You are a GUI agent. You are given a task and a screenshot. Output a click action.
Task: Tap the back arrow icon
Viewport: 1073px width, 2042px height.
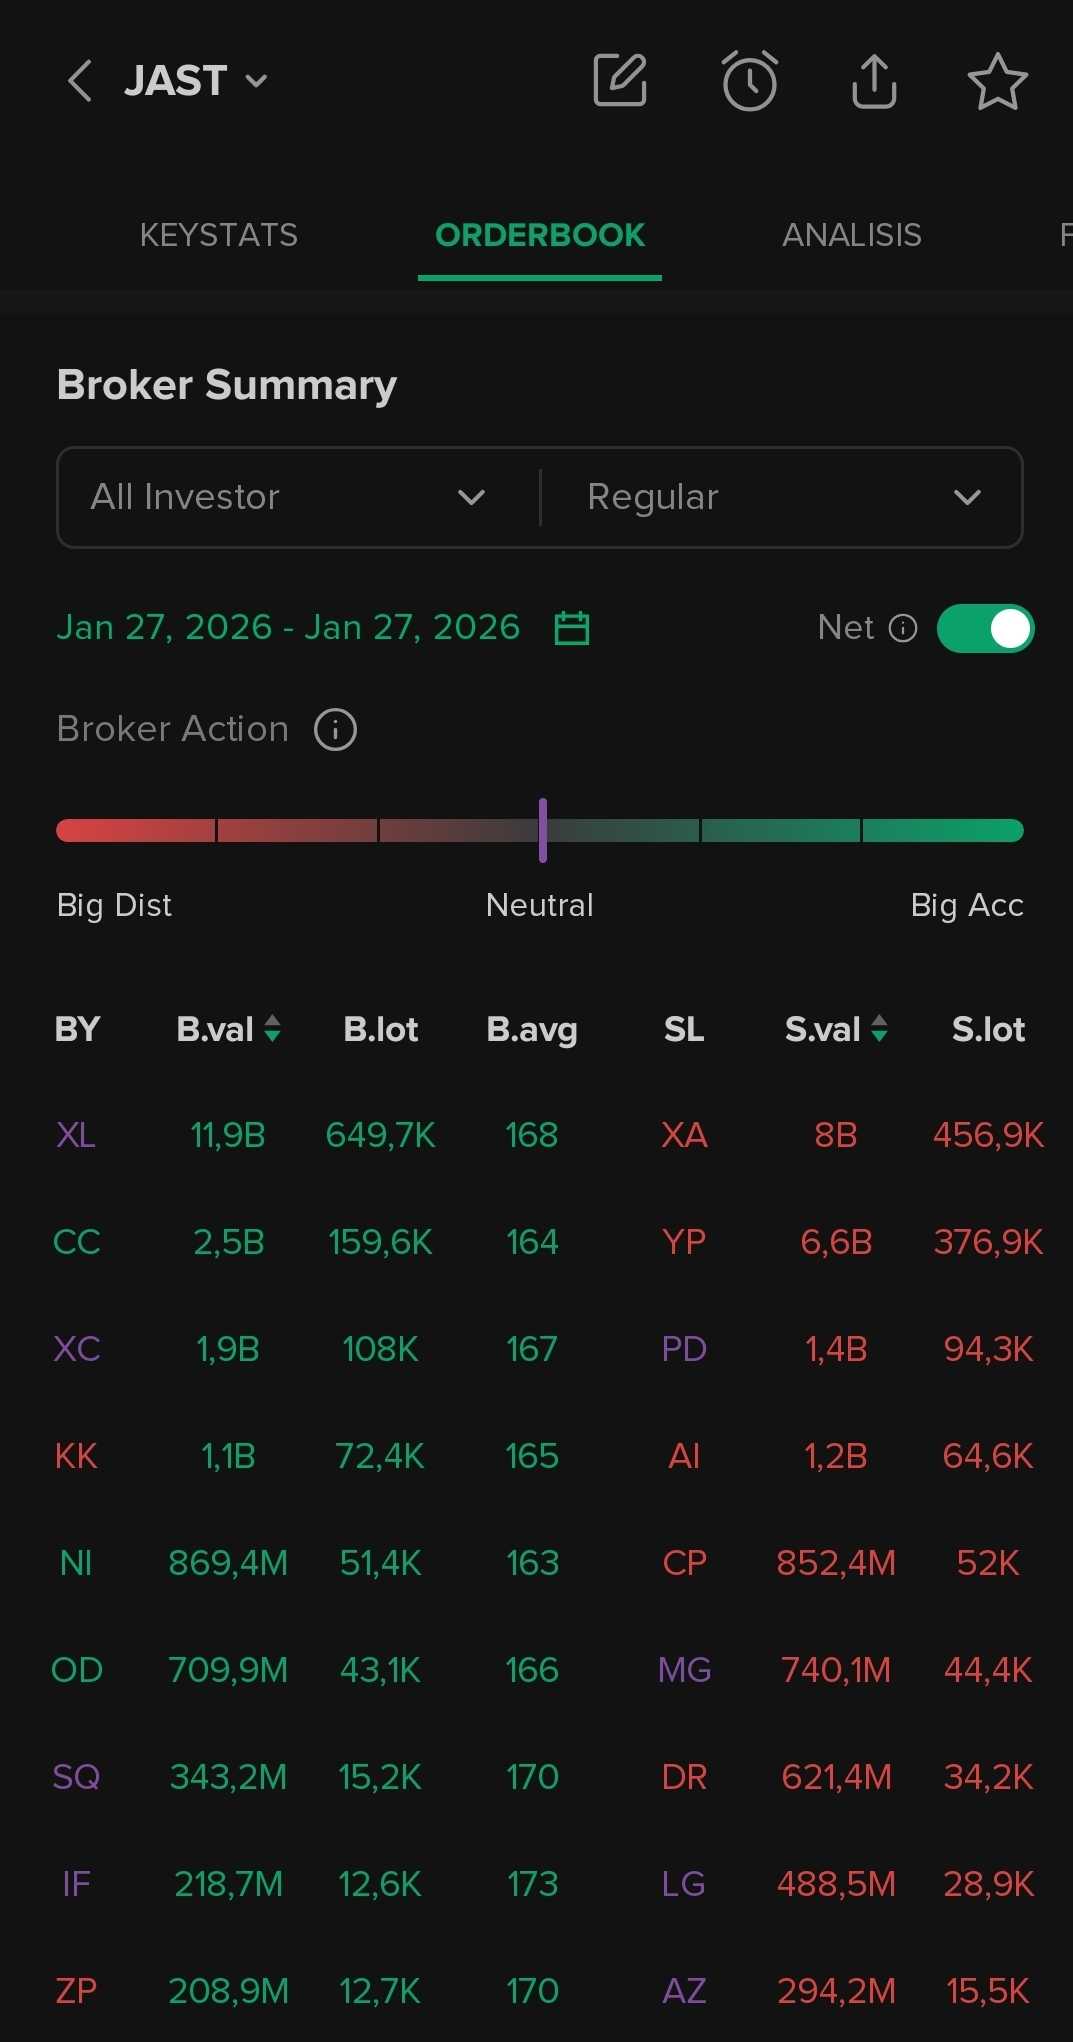click(80, 81)
